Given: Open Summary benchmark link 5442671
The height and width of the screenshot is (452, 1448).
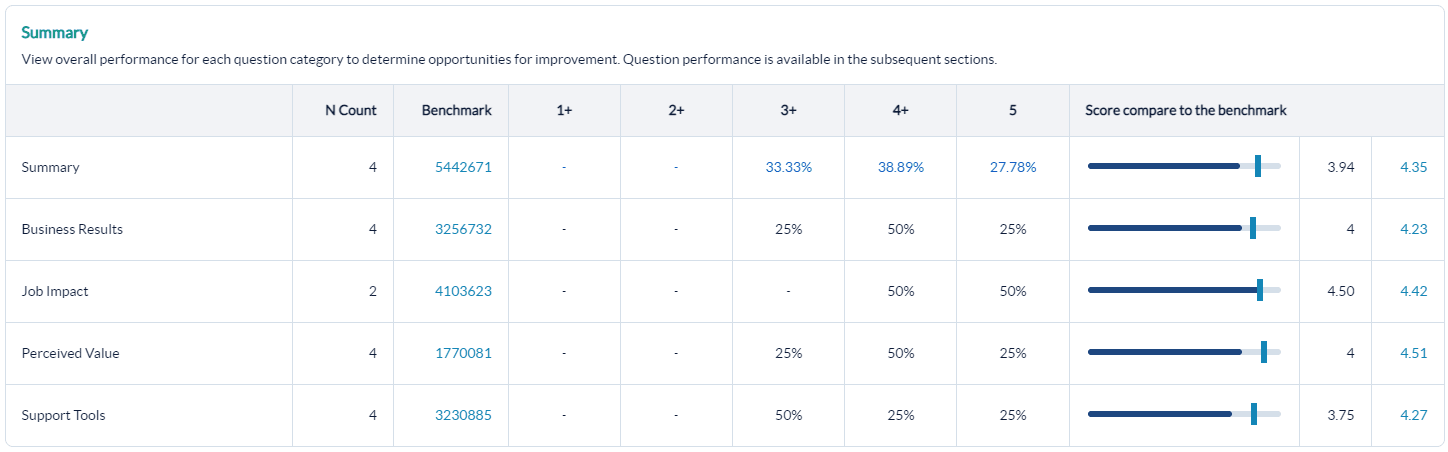Looking at the screenshot, I should (463, 167).
